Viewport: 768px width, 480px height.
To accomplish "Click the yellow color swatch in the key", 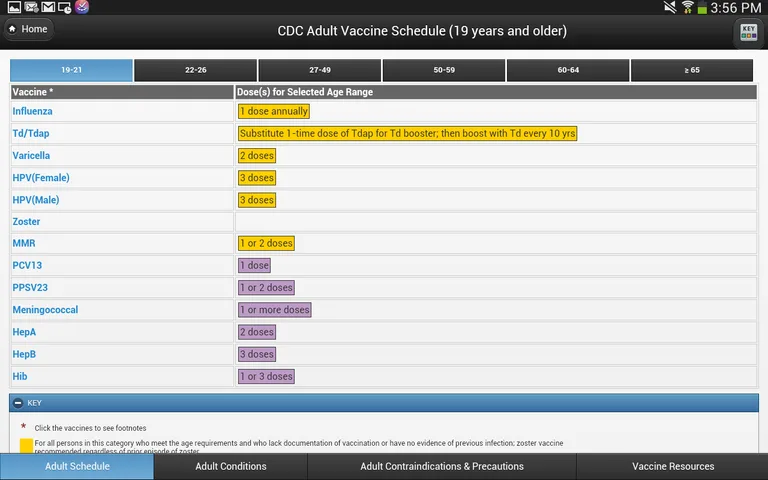I will click(x=26, y=446).
